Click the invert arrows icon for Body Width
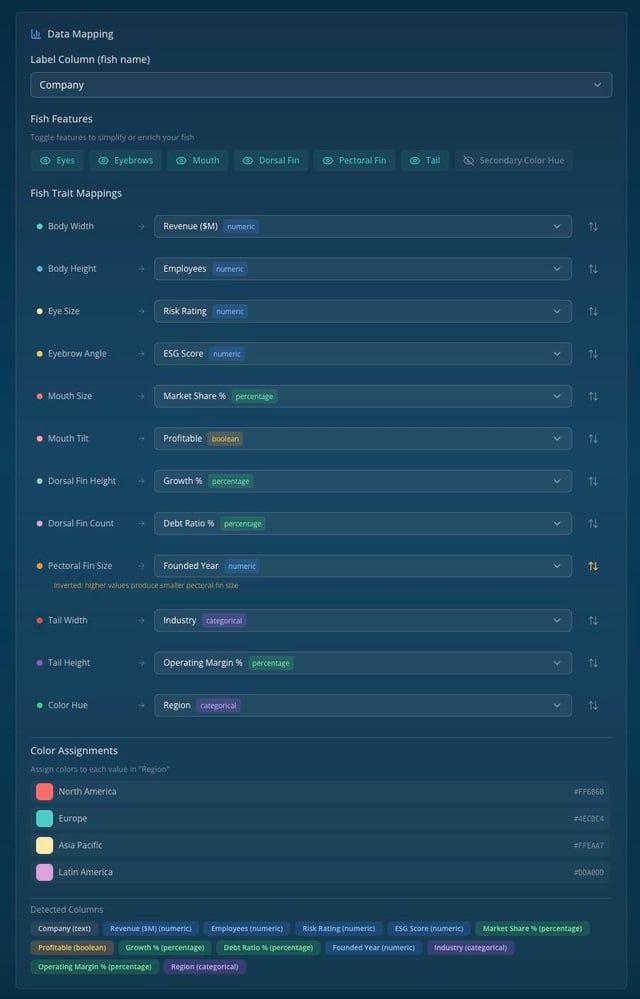The width and height of the screenshot is (640, 999). tap(593, 227)
